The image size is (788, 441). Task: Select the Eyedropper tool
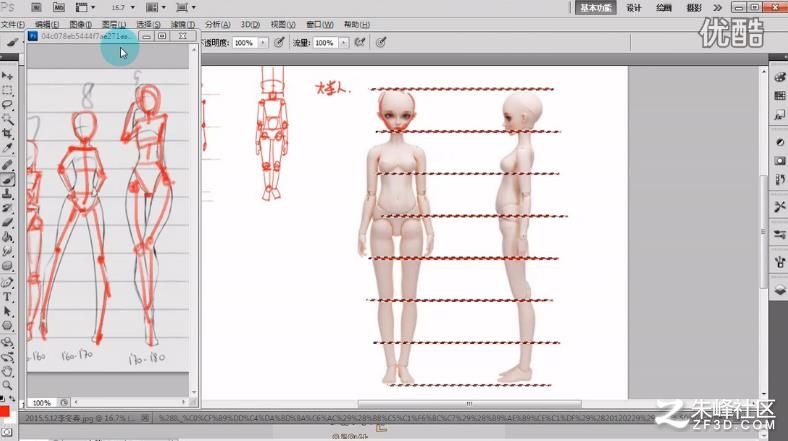(7, 148)
